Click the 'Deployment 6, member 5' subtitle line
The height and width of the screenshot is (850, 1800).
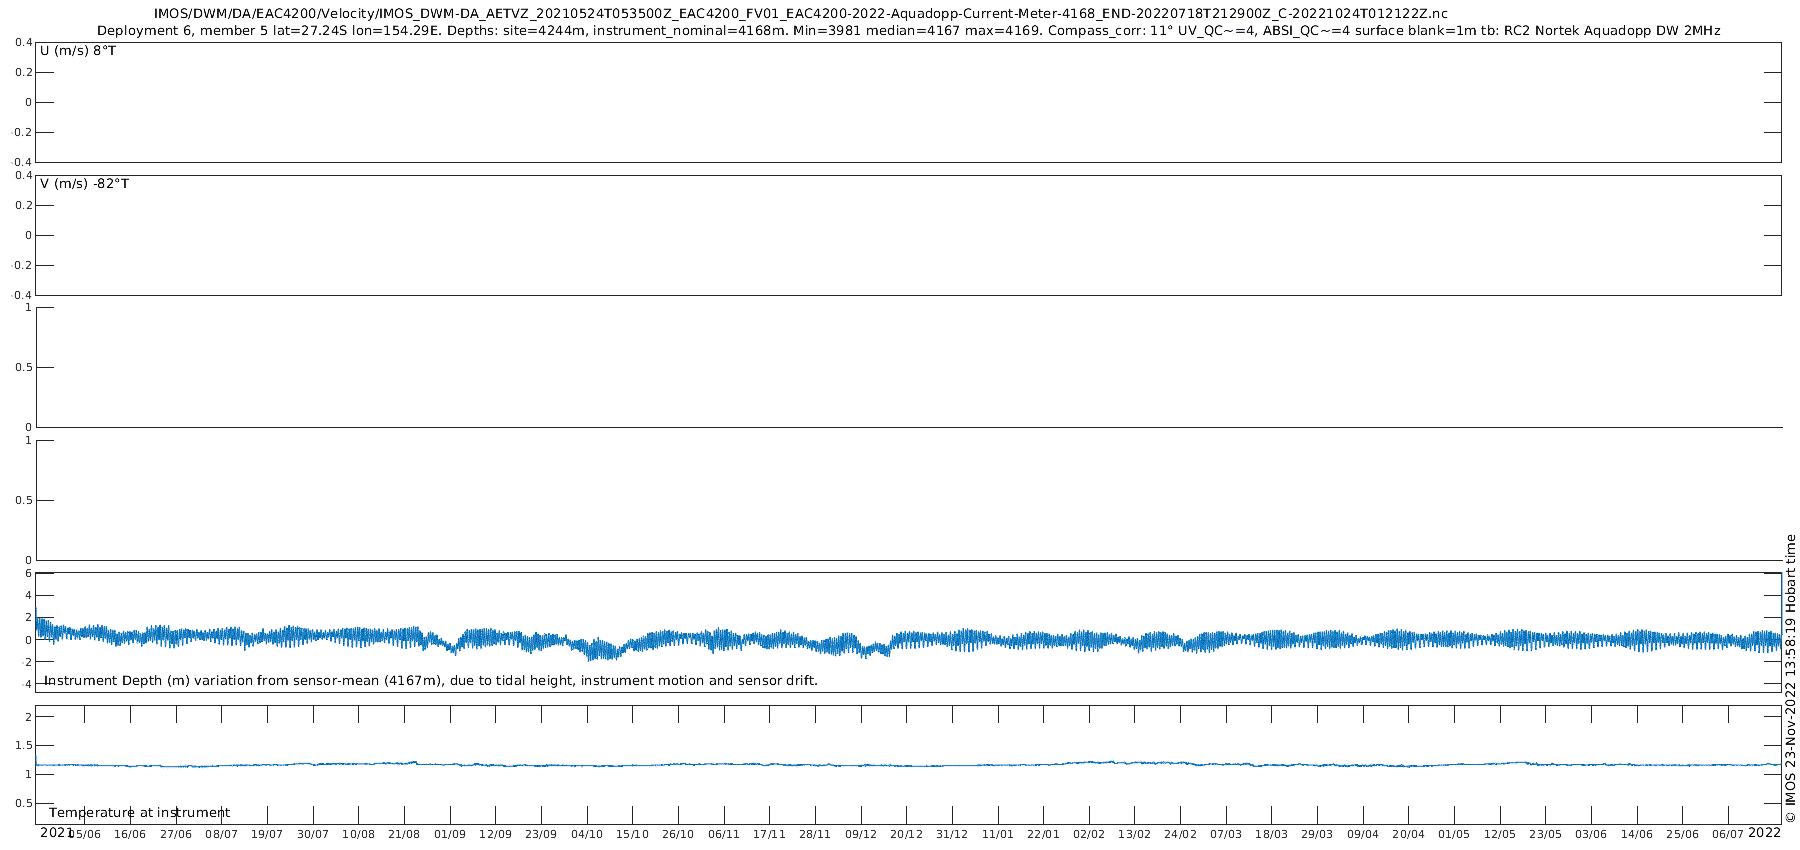tap(908, 31)
